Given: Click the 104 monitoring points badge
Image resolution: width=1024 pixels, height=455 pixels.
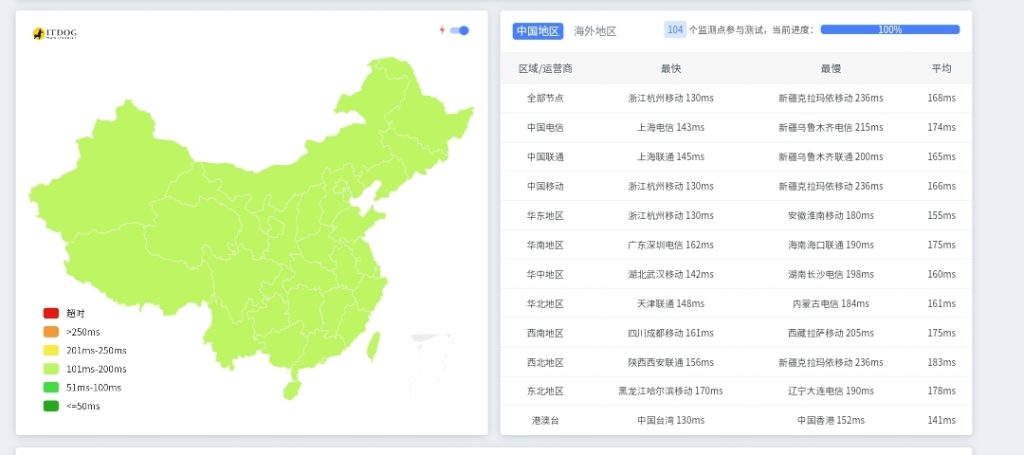Looking at the screenshot, I should [x=675, y=30].
